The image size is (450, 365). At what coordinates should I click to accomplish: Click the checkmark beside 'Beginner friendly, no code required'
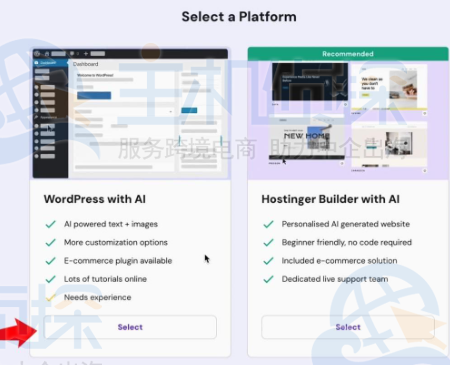(x=268, y=242)
